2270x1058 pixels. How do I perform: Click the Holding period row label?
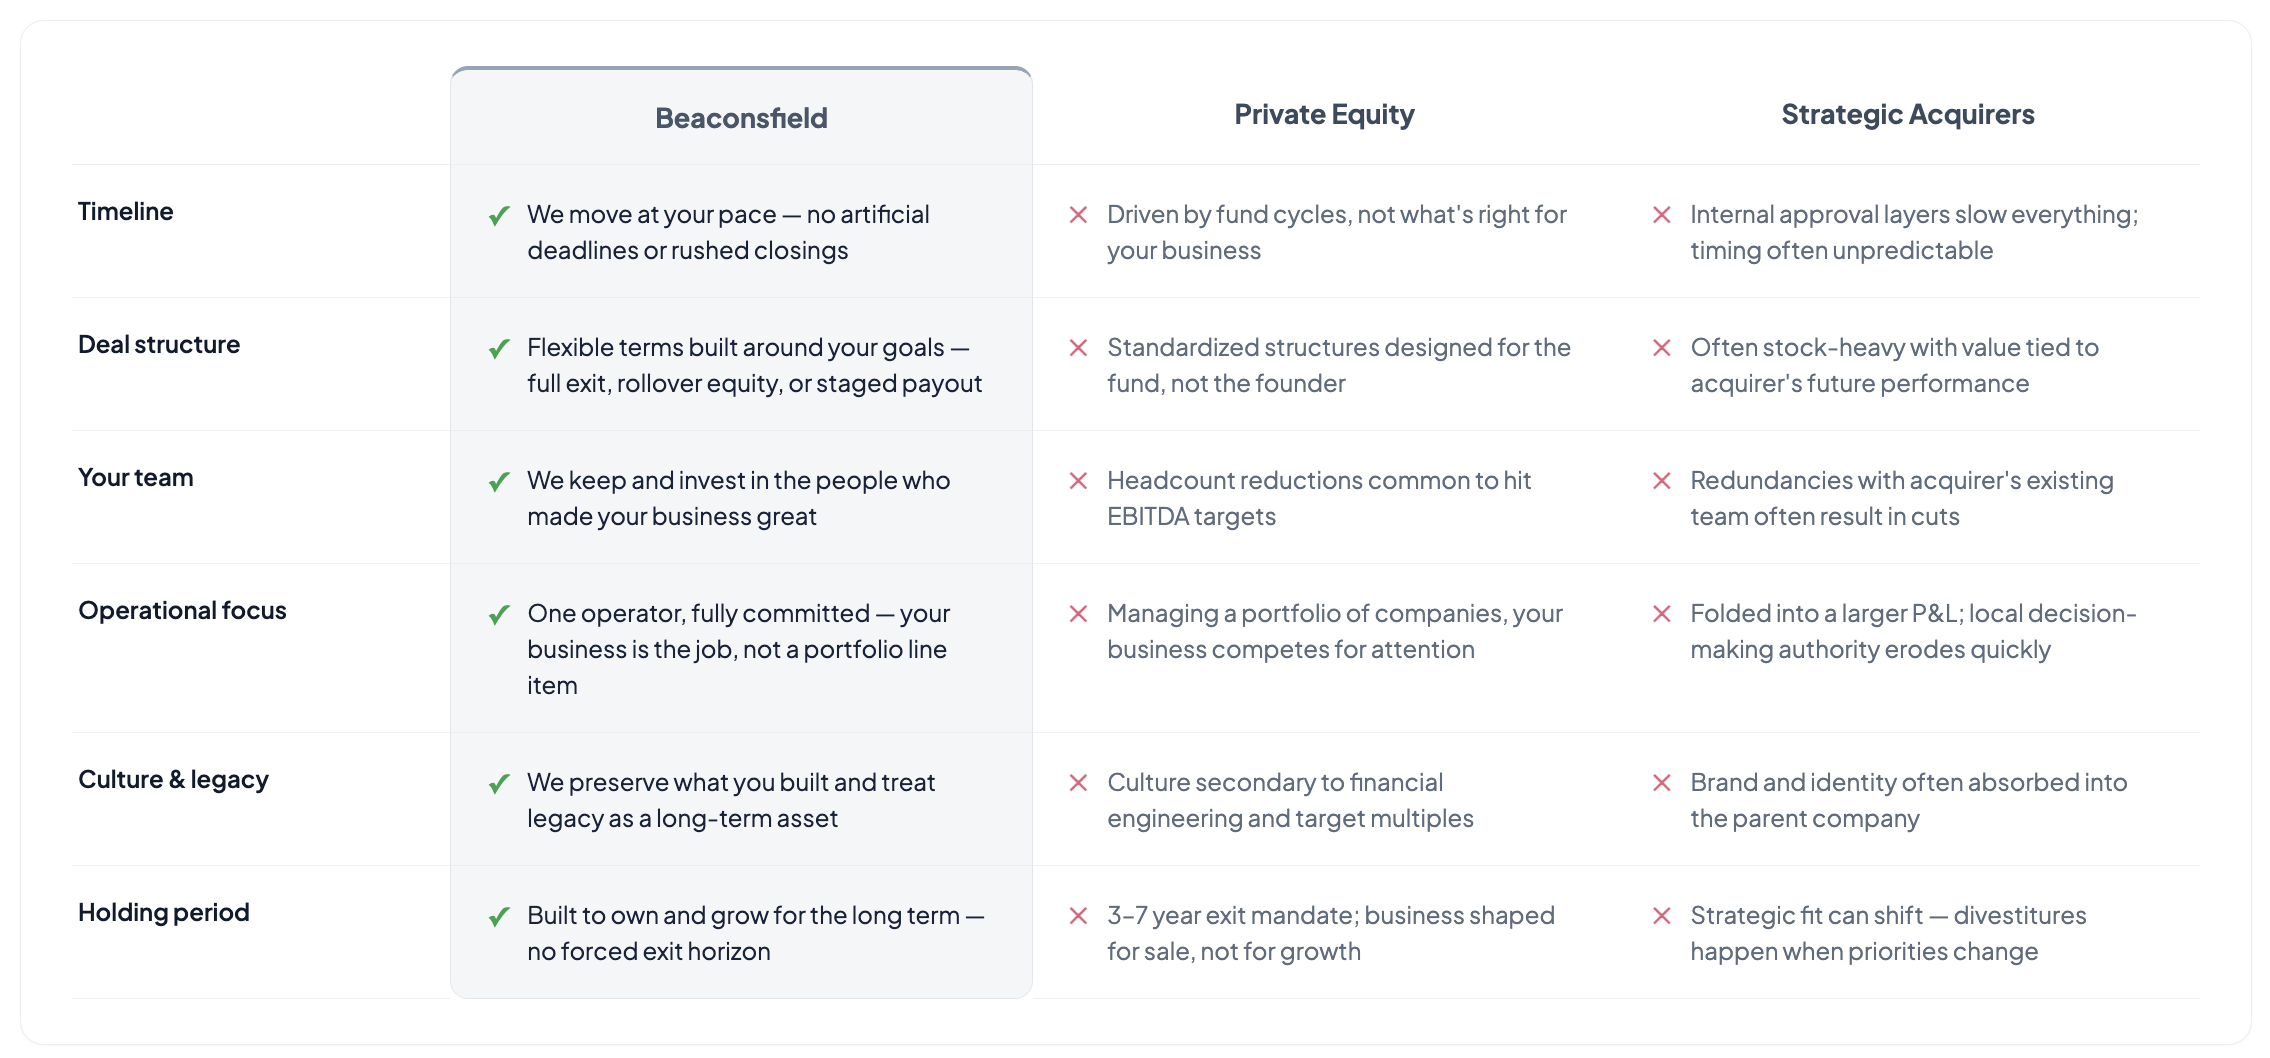tap(164, 913)
